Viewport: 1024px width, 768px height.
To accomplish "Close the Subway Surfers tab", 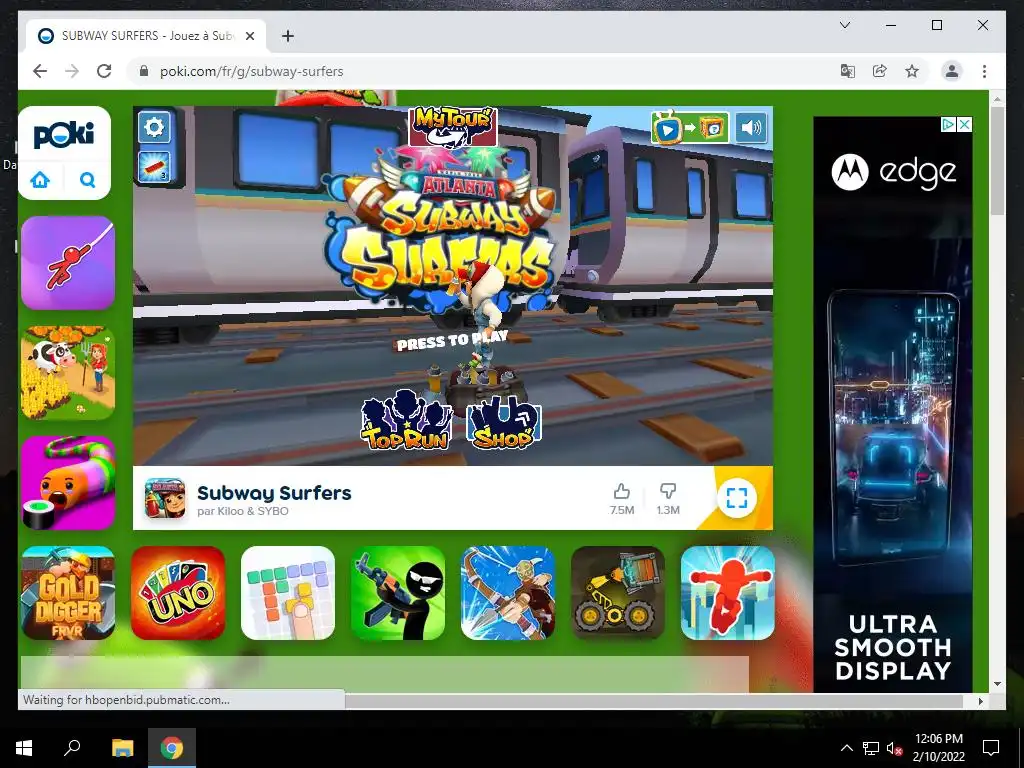I will click(x=249, y=36).
